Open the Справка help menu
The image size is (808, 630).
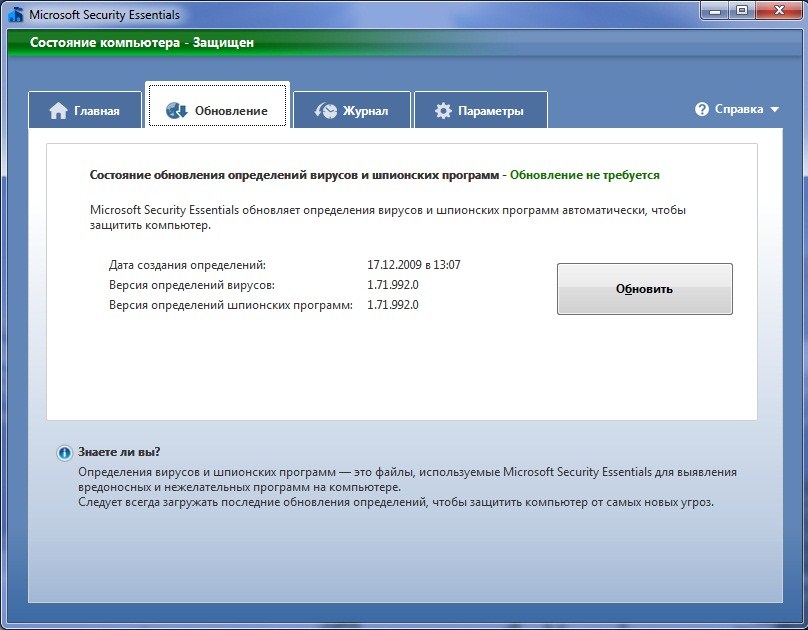coord(737,109)
